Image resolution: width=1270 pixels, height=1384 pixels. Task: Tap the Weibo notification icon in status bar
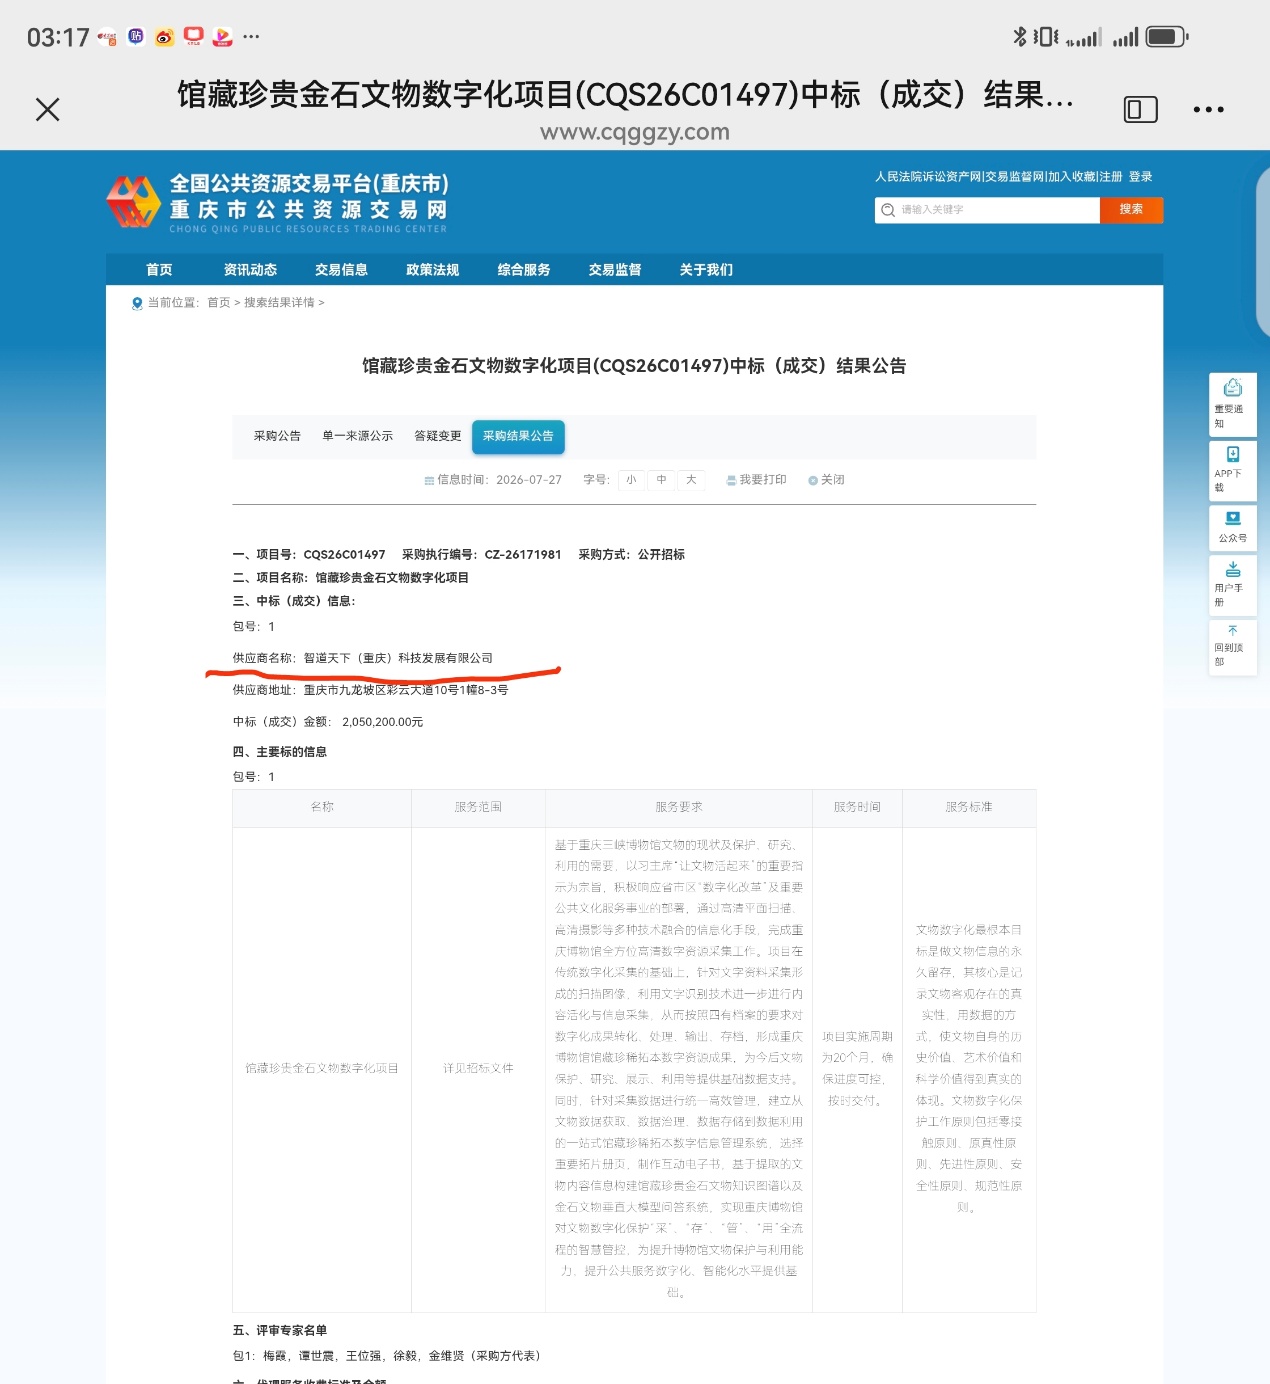[165, 37]
